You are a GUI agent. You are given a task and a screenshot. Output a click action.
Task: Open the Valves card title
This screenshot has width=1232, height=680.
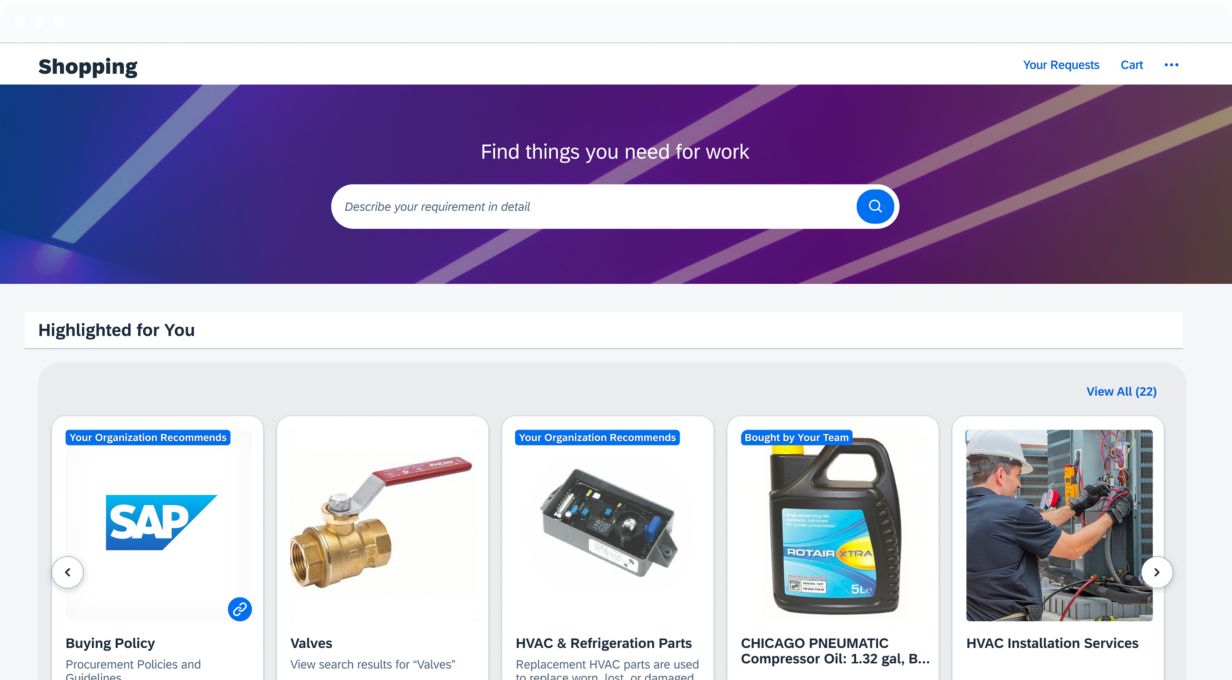point(311,643)
